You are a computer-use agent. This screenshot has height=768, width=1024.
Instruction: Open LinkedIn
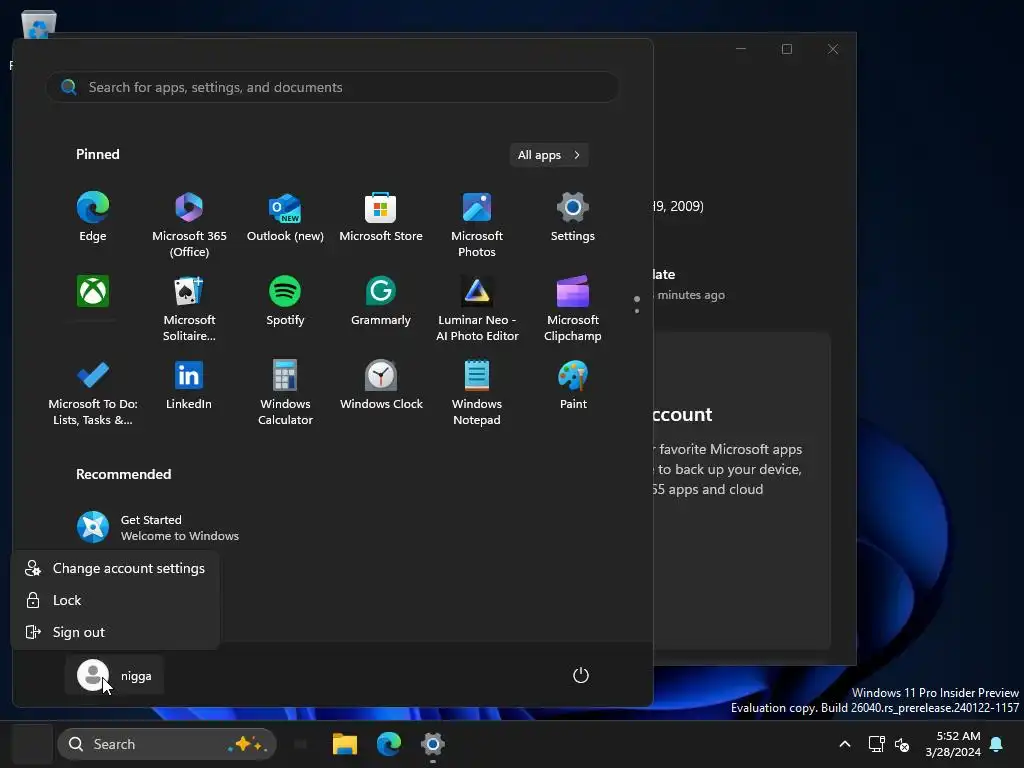(189, 386)
